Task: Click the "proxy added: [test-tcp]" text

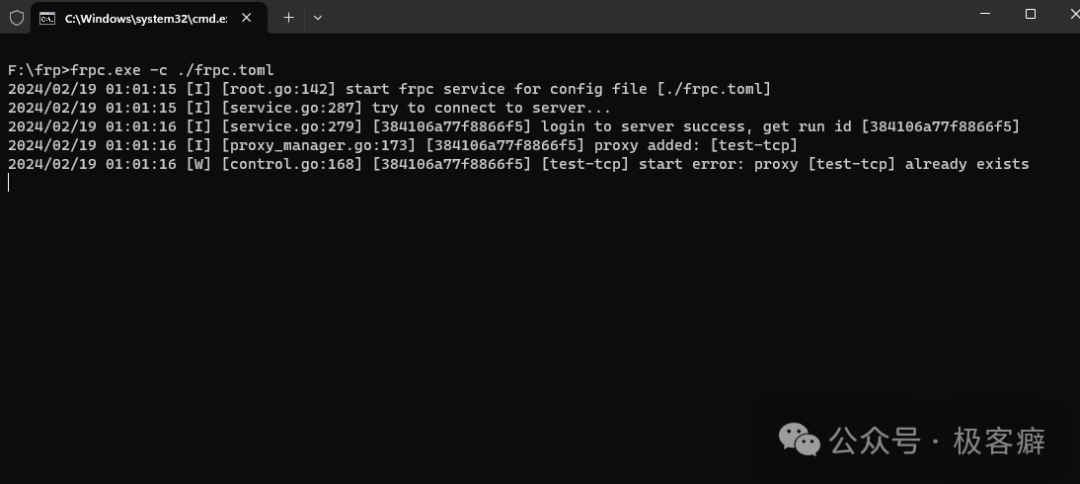Action: [696, 145]
